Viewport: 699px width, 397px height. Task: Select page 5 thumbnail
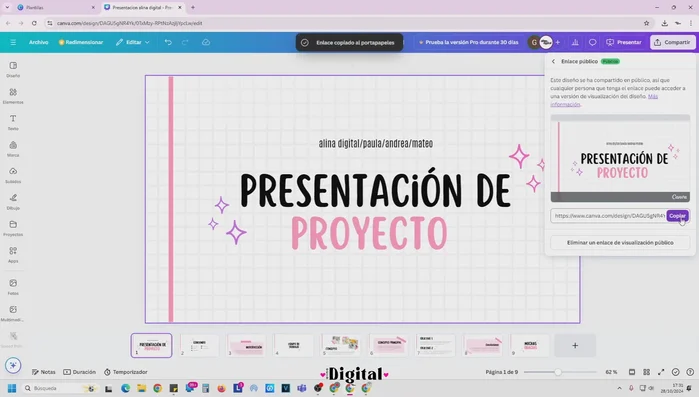coord(341,345)
